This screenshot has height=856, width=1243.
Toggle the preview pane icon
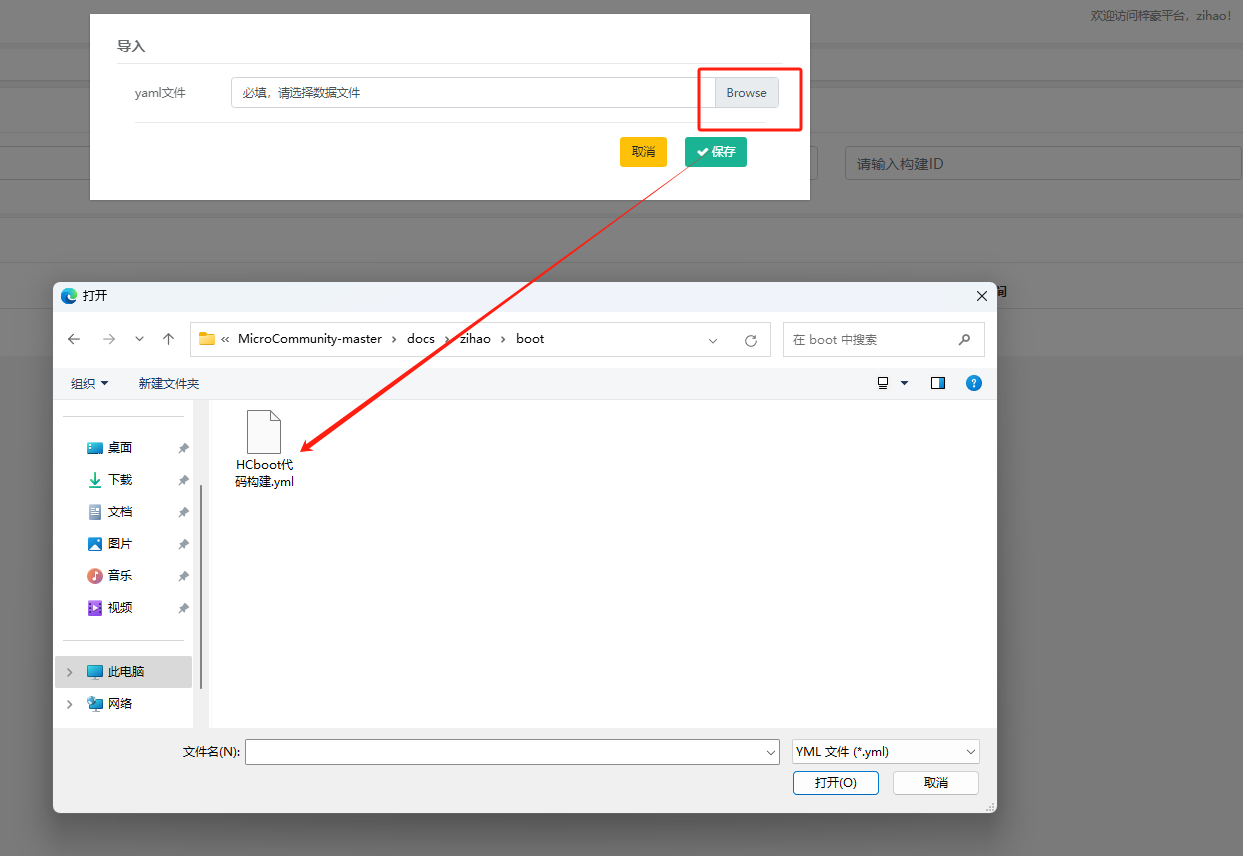938,383
